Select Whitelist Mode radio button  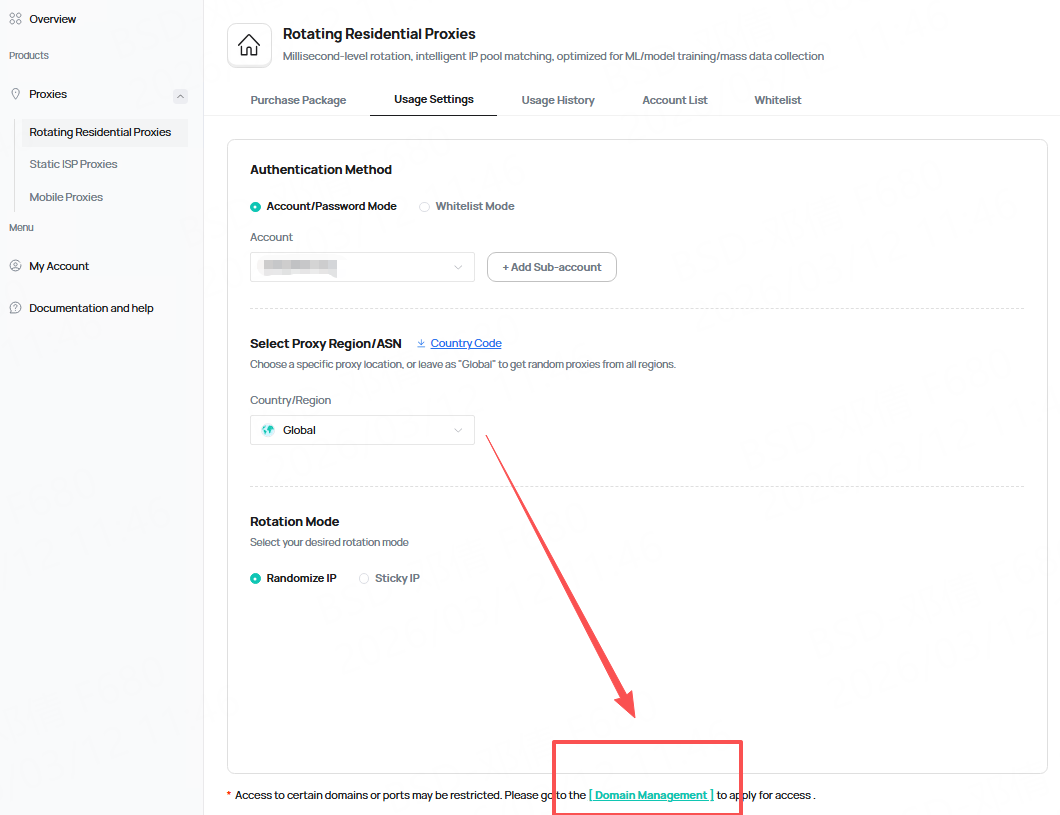coord(425,207)
